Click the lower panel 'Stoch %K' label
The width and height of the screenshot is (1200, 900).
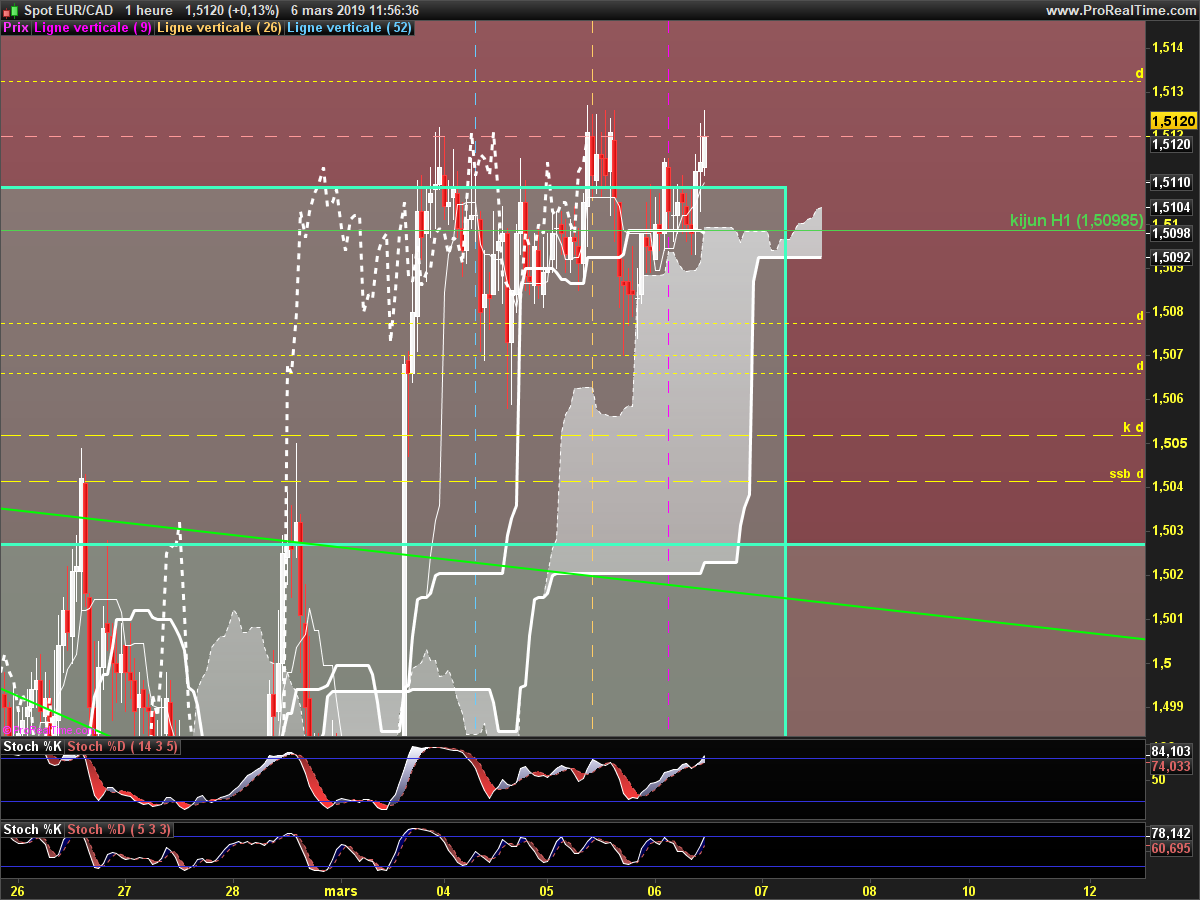click(33, 829)
